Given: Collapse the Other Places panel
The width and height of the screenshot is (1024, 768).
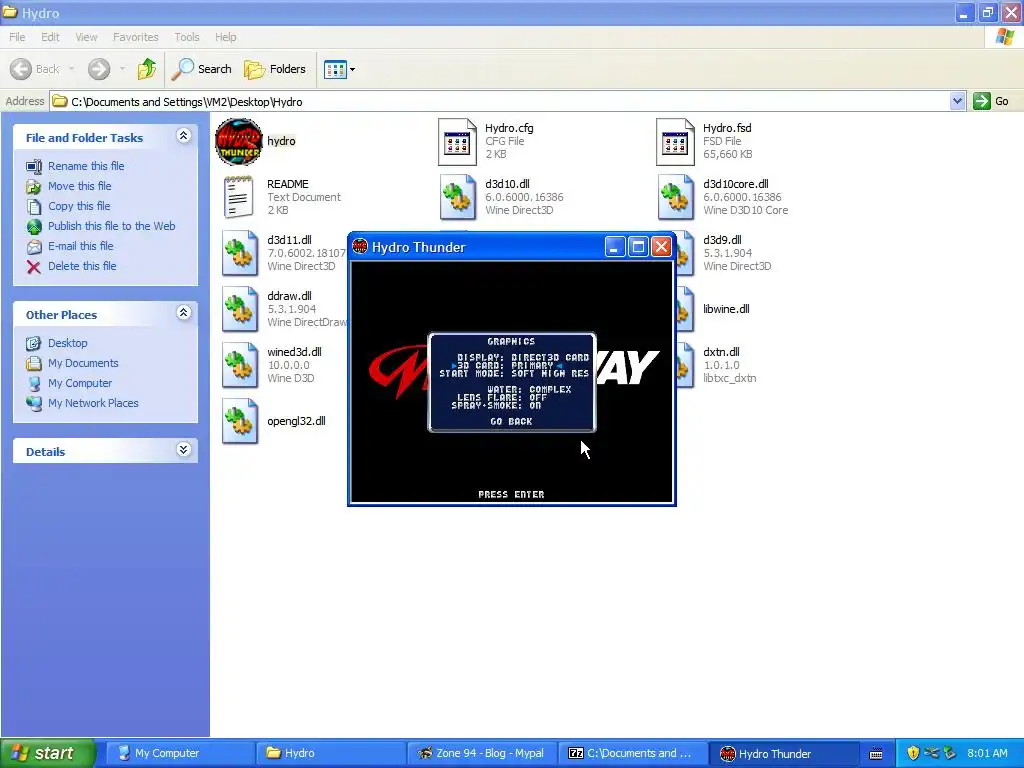Looking at the screenshot, I should click(x=184, y=313).
